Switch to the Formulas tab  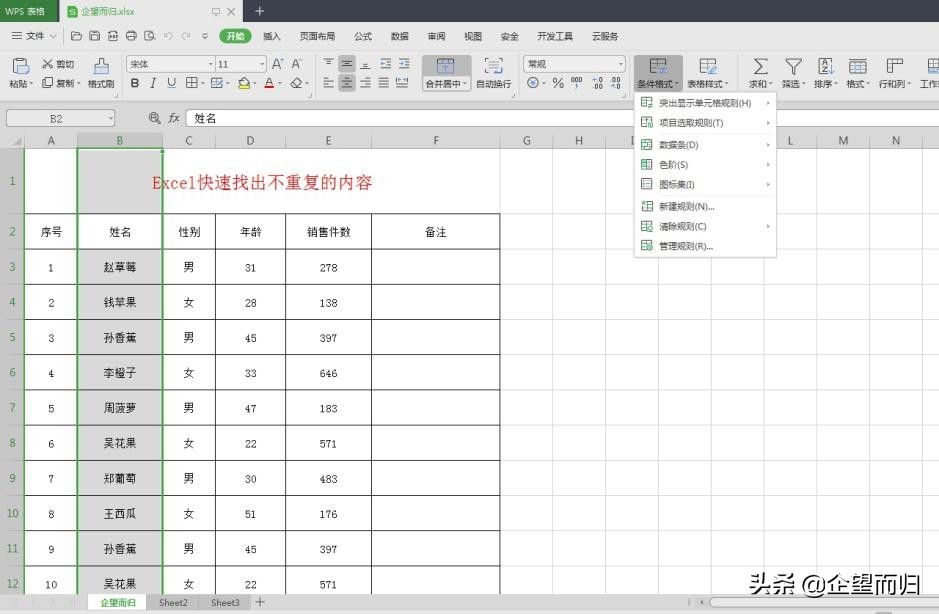tap(363, 37)
